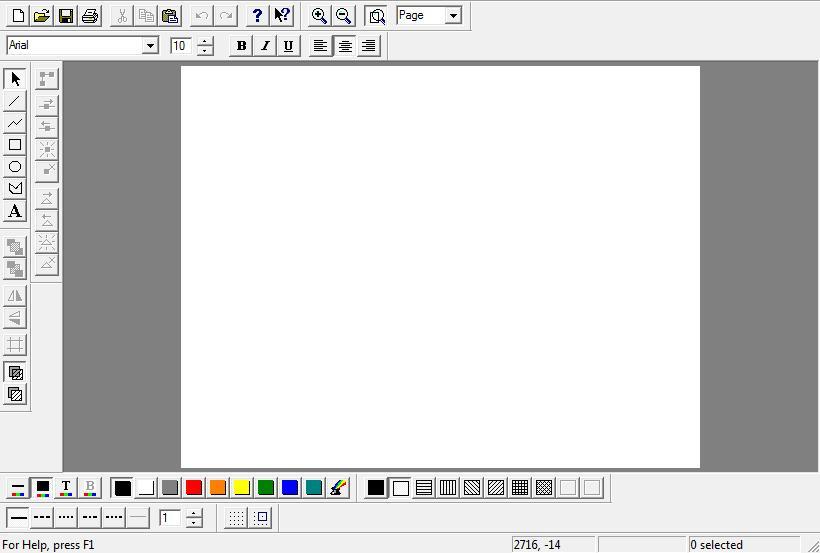The width and height of the screenshot is (820, 553).
Task: Toggle snap to grid icon
Action: 260,518
